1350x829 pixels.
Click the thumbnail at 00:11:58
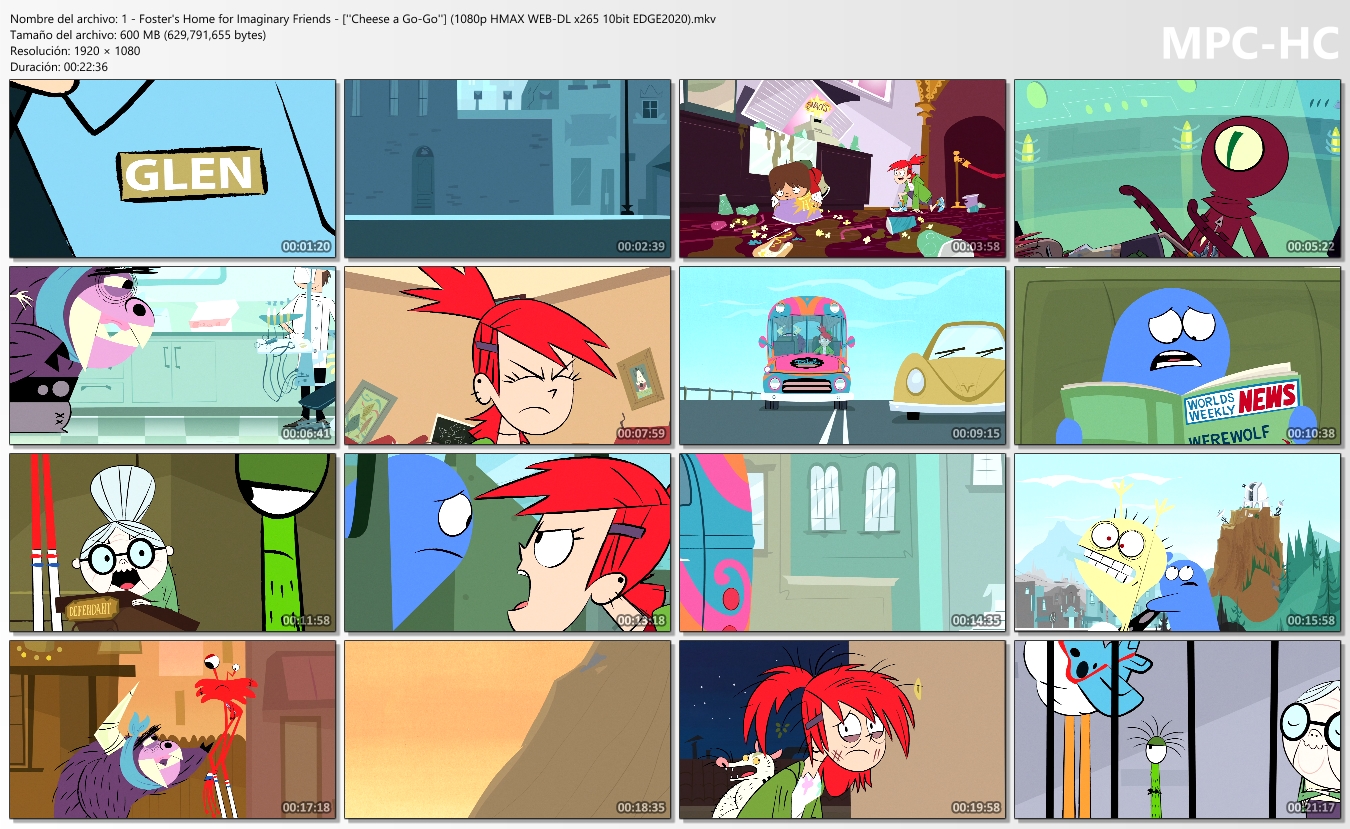[x=173, y=543]
